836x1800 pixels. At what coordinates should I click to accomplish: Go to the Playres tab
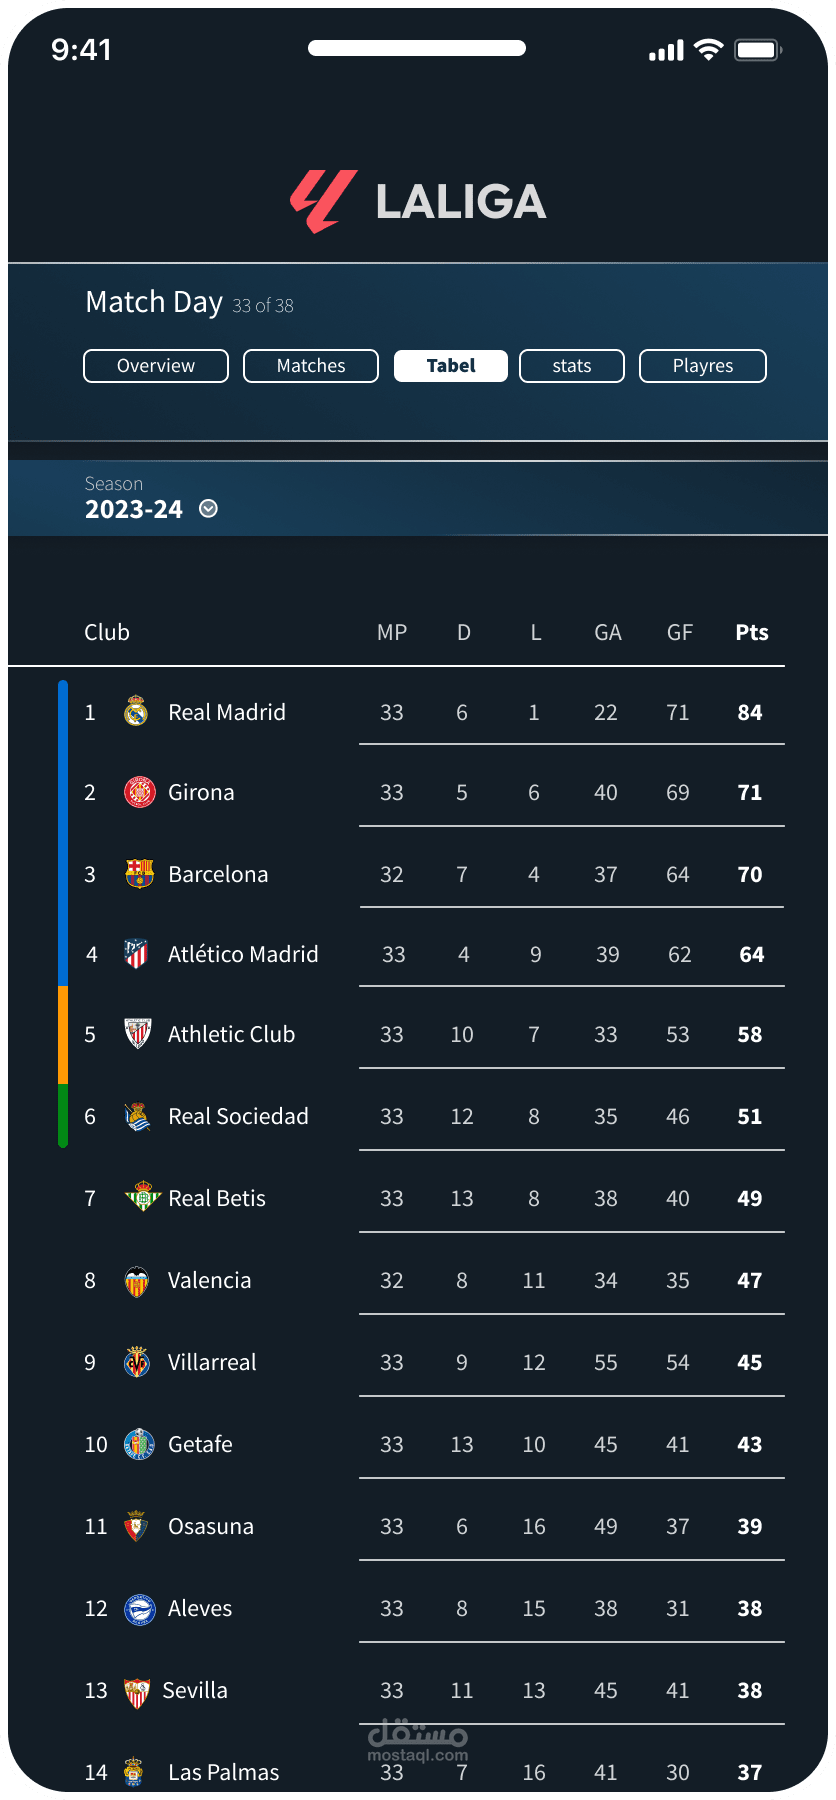point(703,366)
